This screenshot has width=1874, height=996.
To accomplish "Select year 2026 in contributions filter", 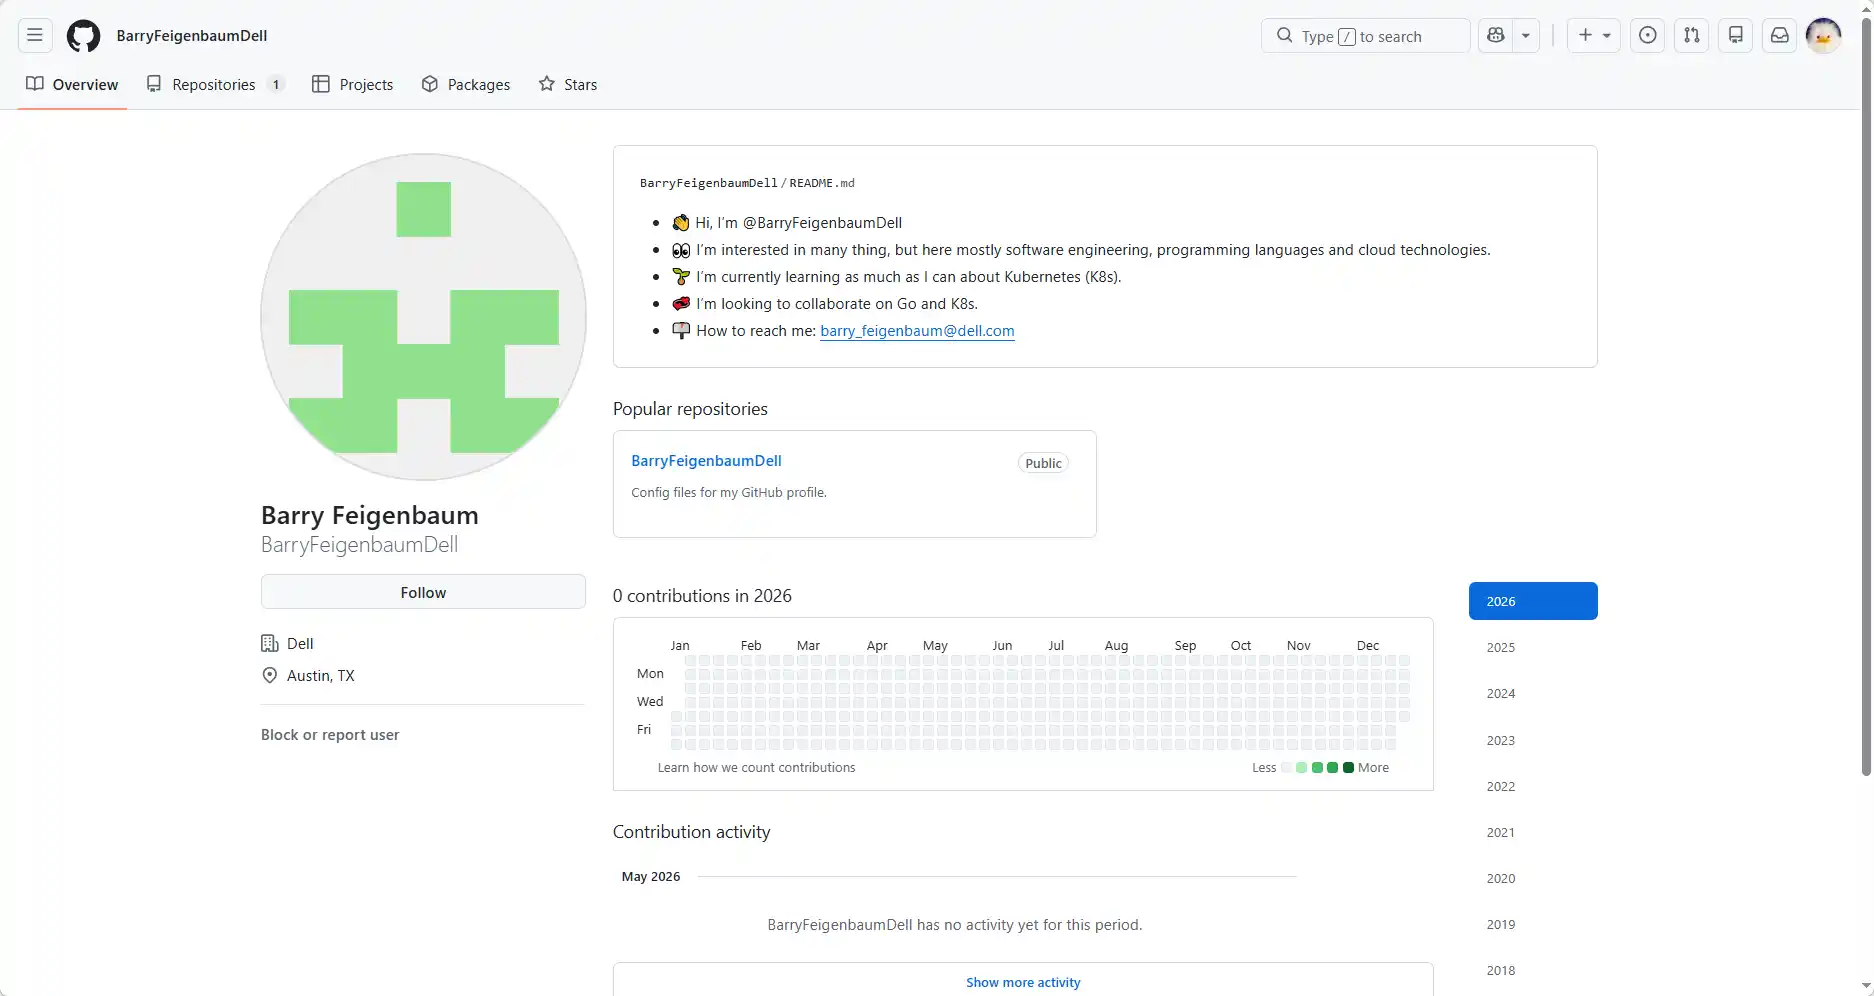I will (x=1533, y=601).
